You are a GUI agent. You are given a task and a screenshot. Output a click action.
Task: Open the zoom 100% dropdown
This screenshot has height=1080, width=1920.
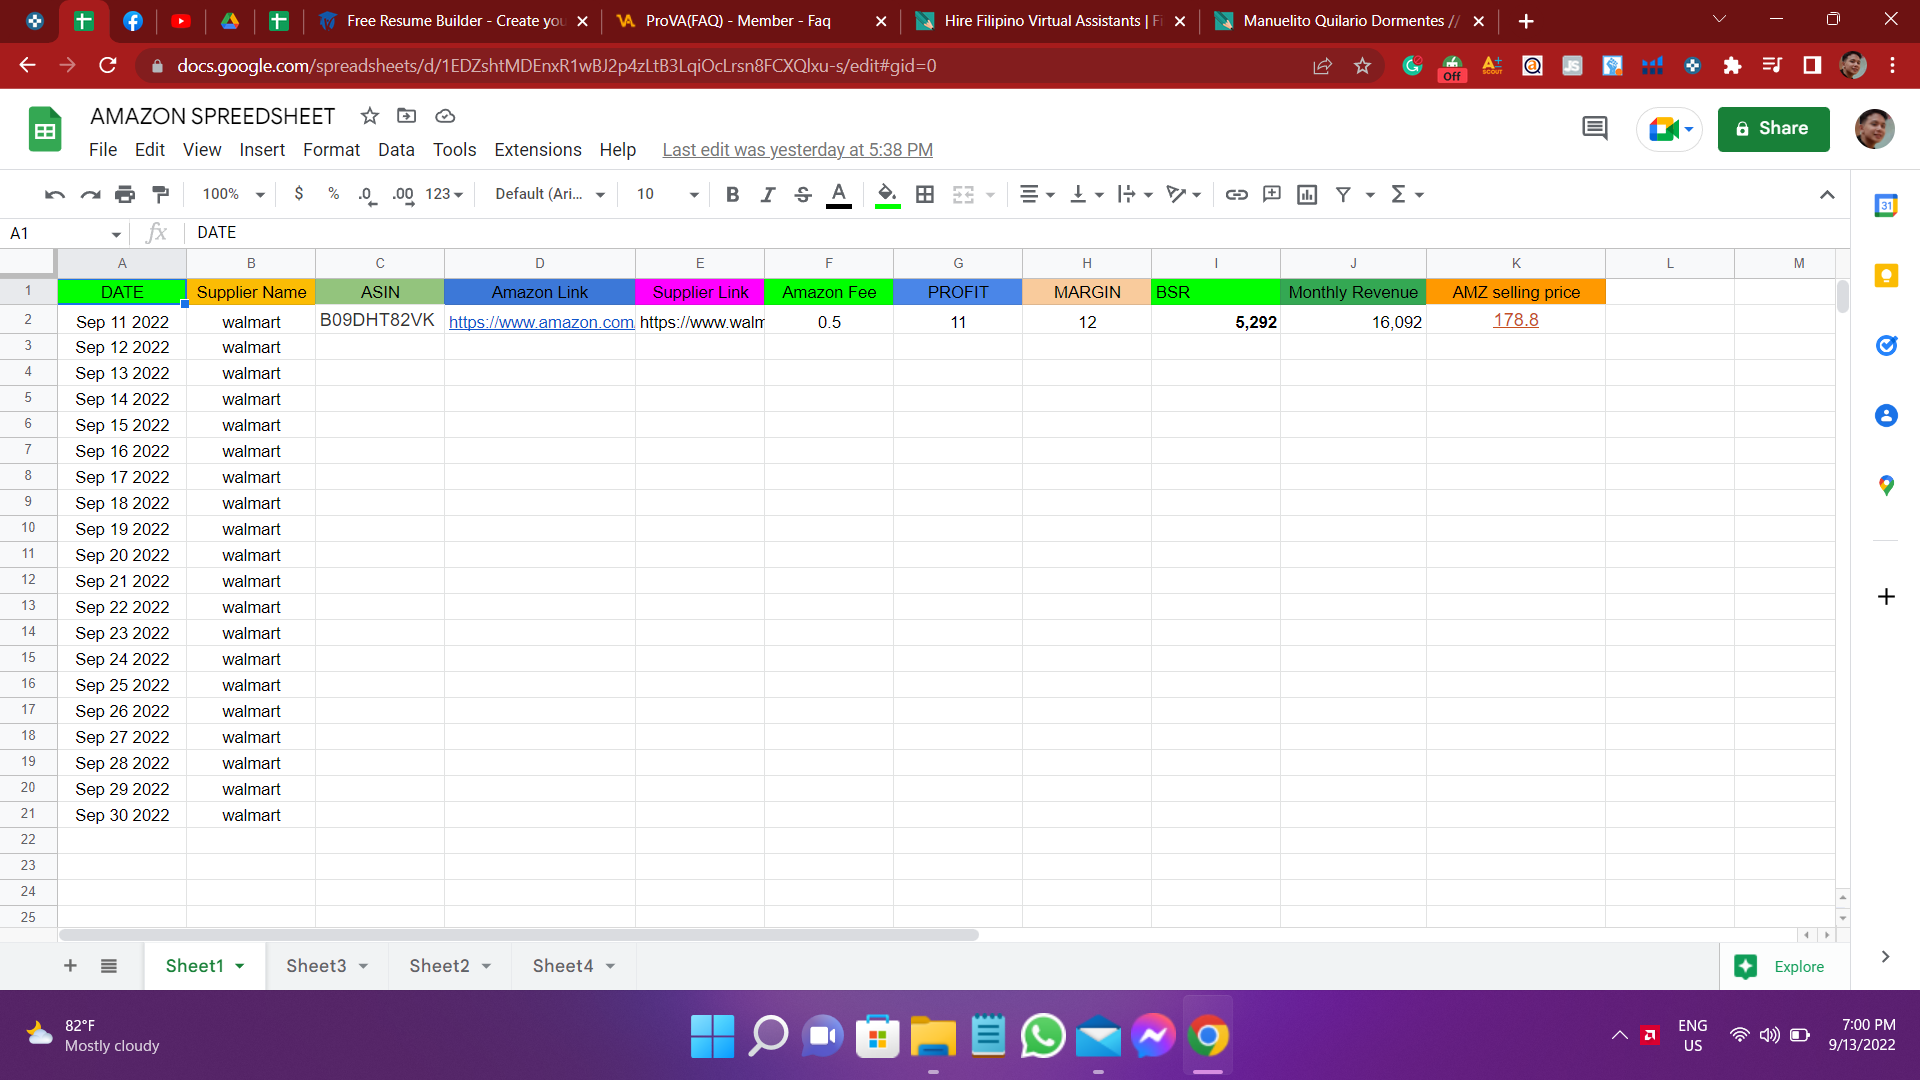233,194
